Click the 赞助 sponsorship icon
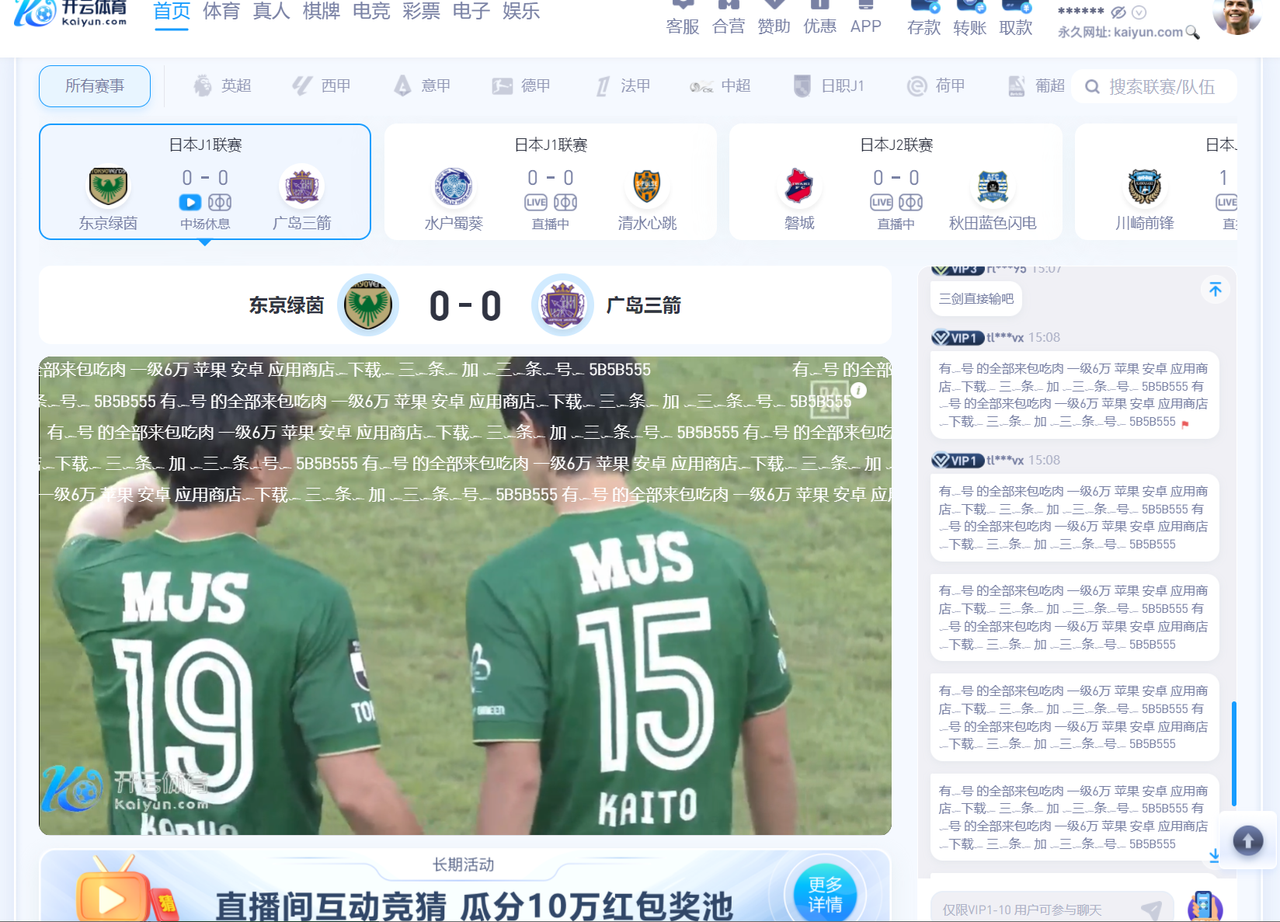Screen dimensions: 1280x922 [774, 17]
